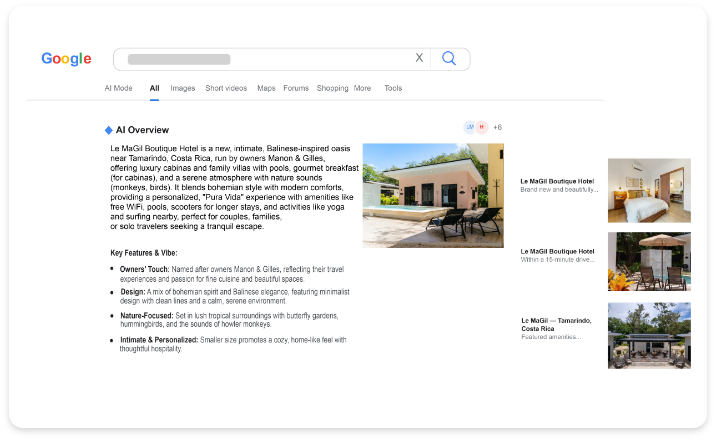Click the "Owners' Touch:" bullet label
The width and height of the screenshot is (716, 440).
[144, 269]
